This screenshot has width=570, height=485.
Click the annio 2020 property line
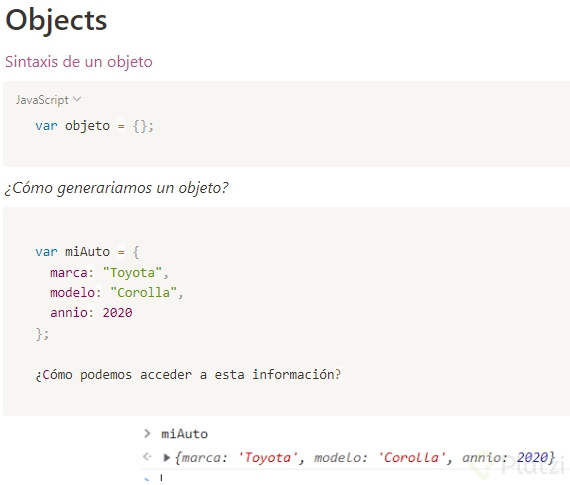[x=91, y=312]
